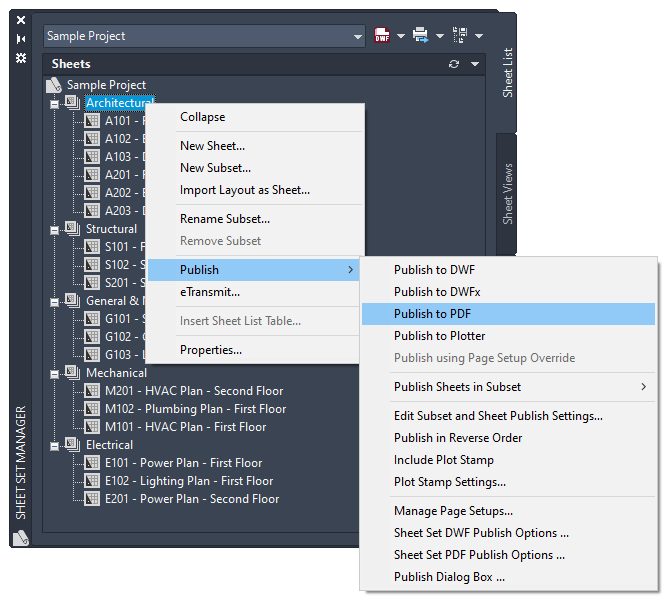Close the Sheet Set Manager palette
Viewport: 670px width, 601px height.
pos(21,20)
